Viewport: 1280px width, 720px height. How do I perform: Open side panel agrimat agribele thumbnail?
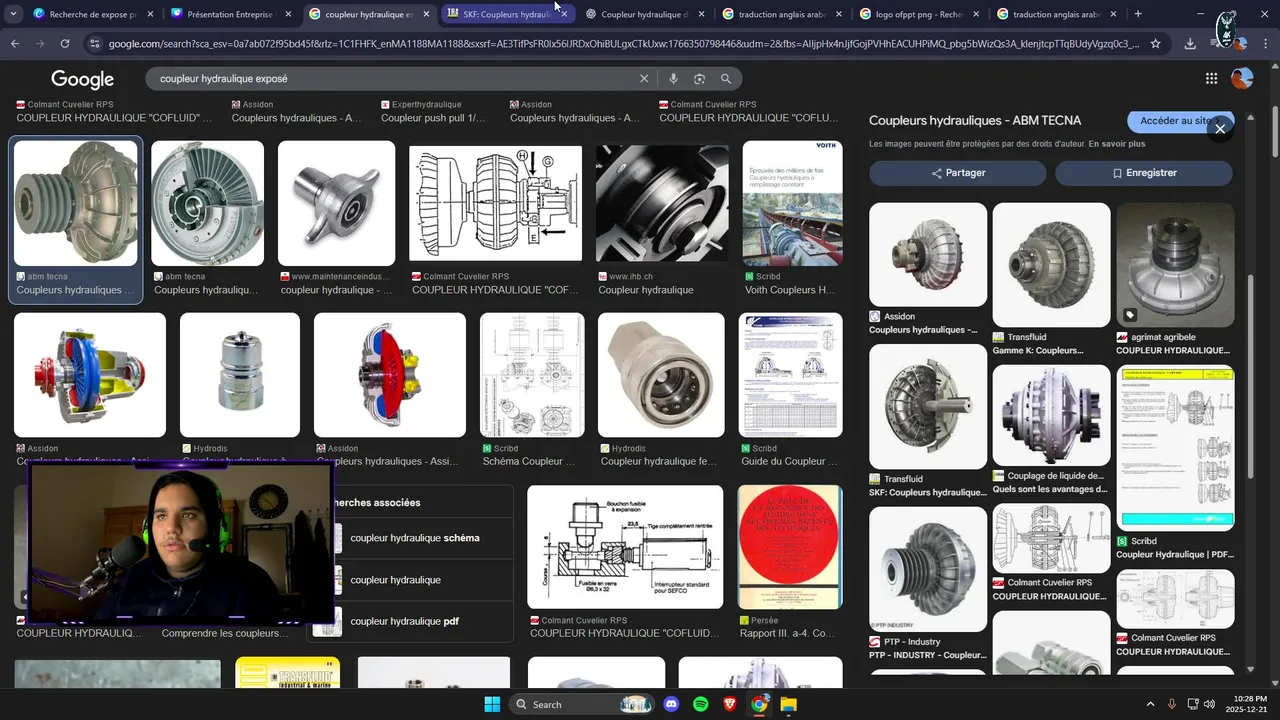click(1175, 265)
